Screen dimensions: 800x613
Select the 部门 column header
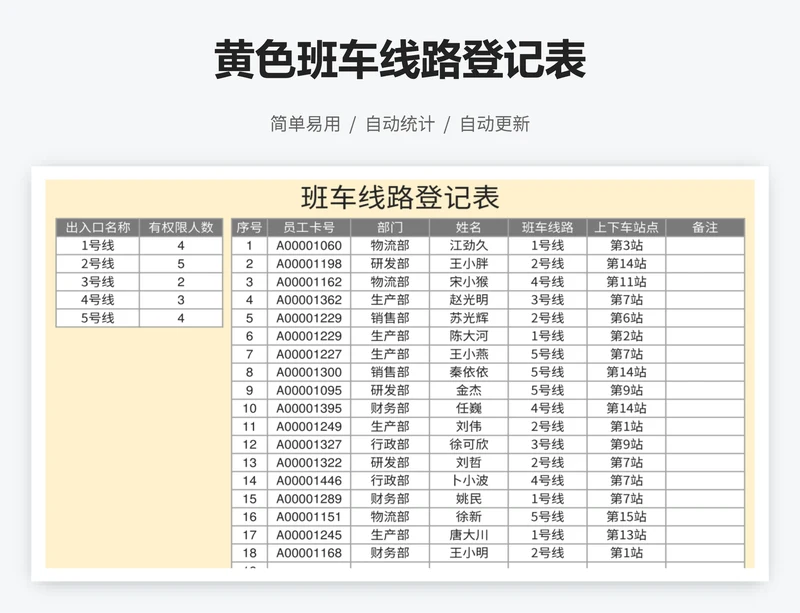coord(390,228)
